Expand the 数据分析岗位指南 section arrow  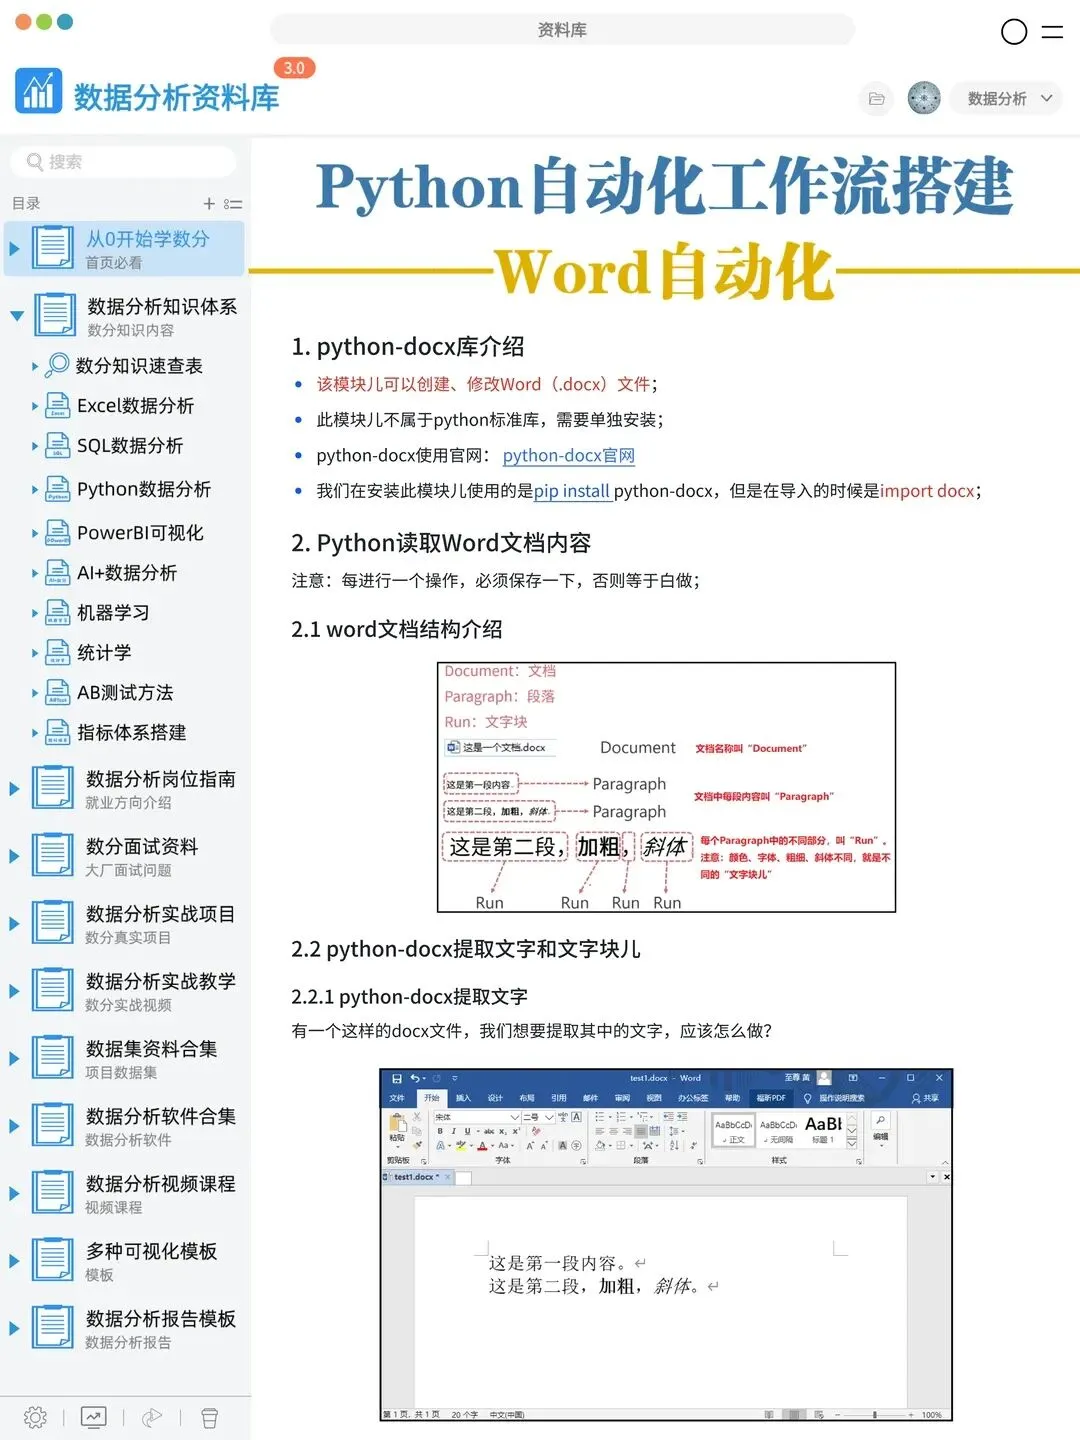click(14, 788)
